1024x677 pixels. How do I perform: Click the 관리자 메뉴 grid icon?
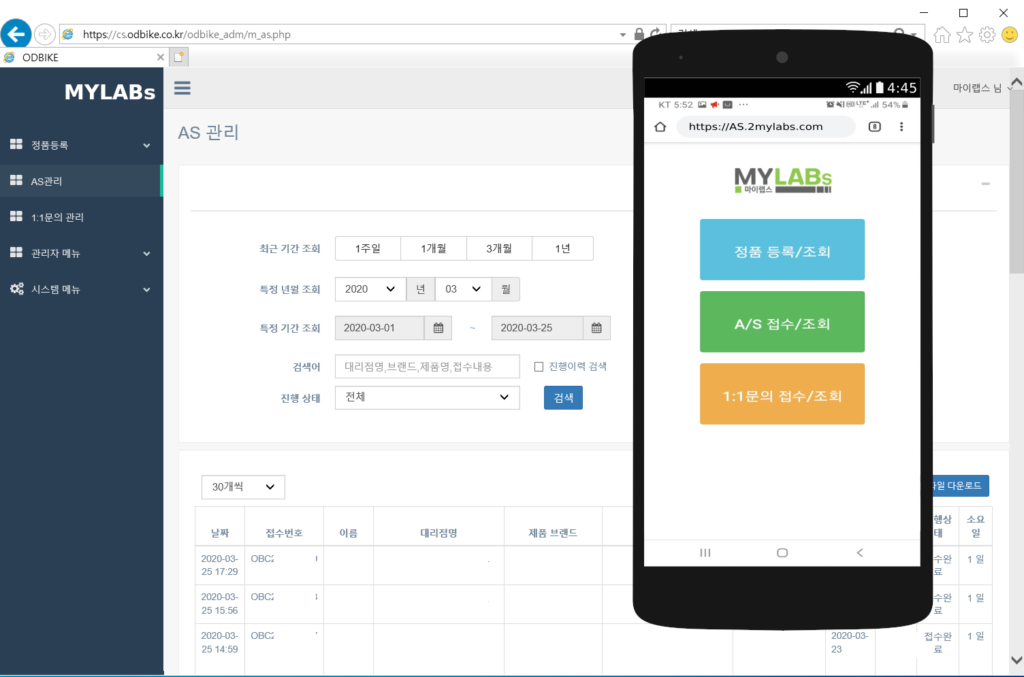16,252
